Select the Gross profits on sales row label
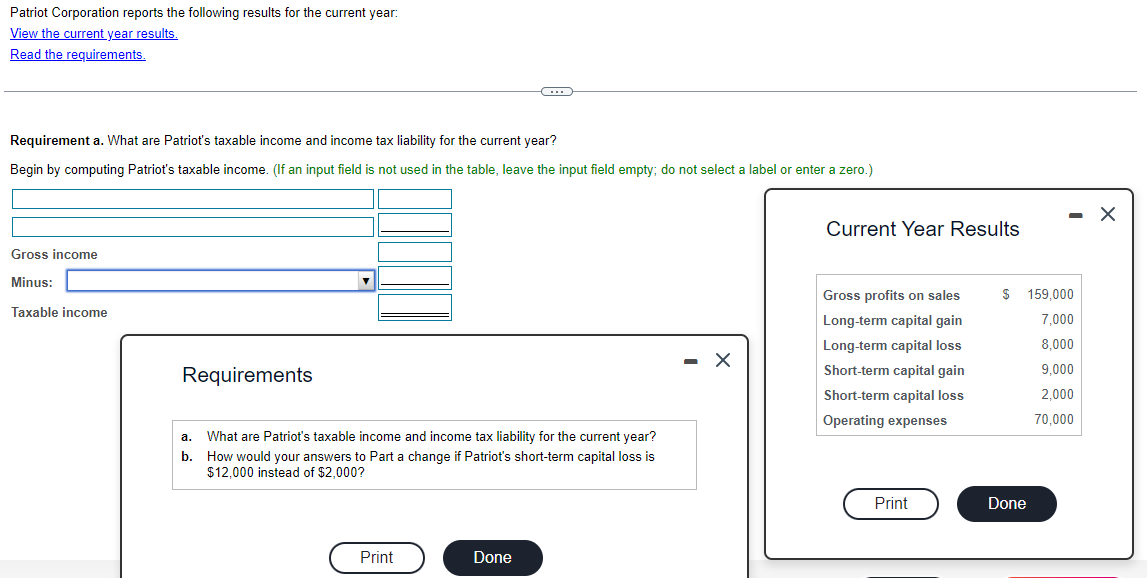This screenshot has height=578, width=1147. click(x=891, y=296)
